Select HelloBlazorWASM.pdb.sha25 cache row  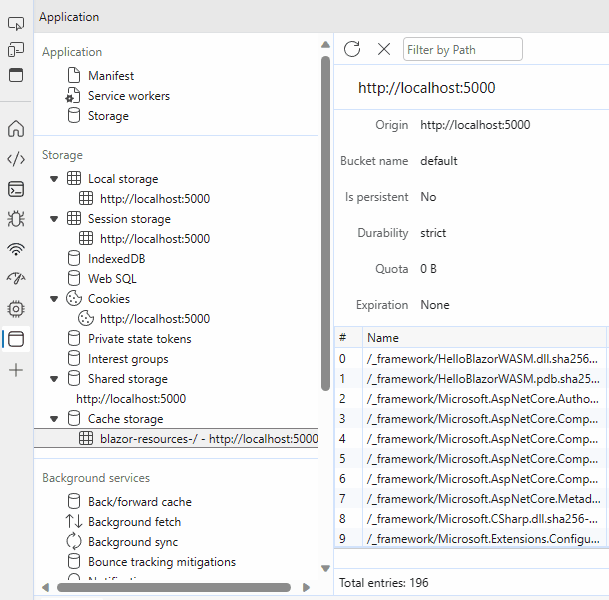pos(472,379)
